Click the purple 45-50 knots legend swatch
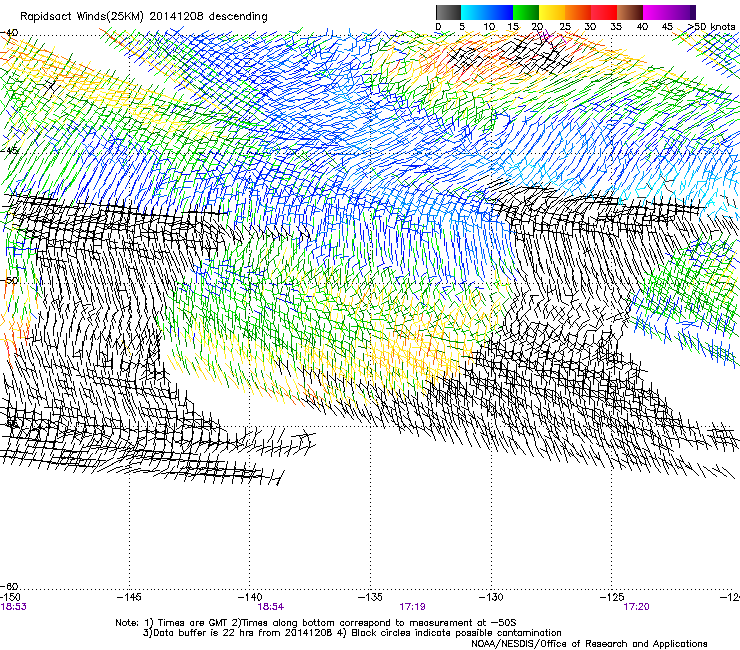 click(682, 12)
